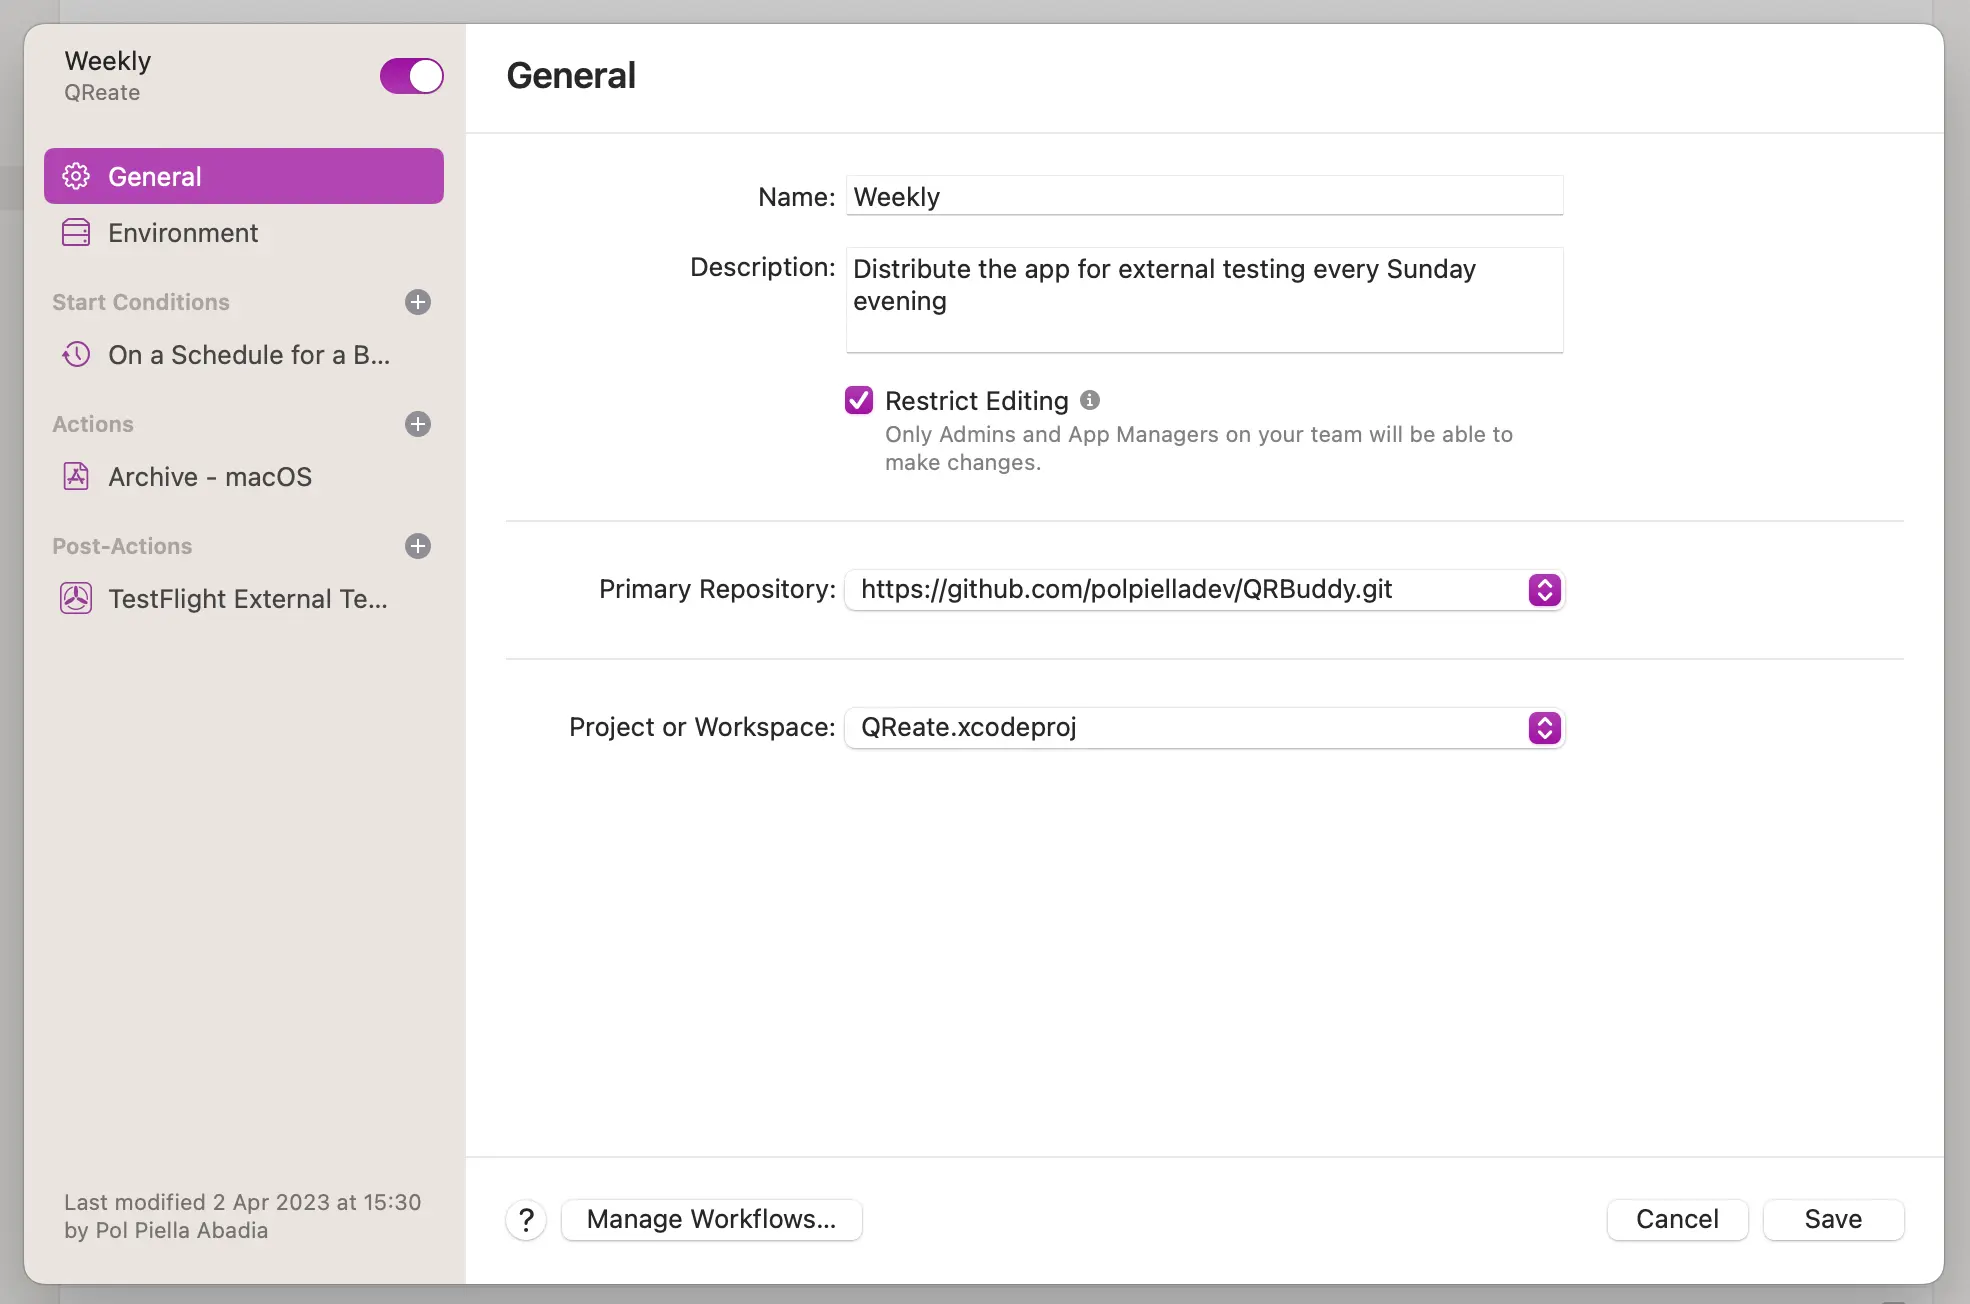Image resolution: width=1970 pixels, height=1304 pixels.
Task: Click the Add Post-Actions plus icon
Action: pyautogui.click(x=416, y=546)
